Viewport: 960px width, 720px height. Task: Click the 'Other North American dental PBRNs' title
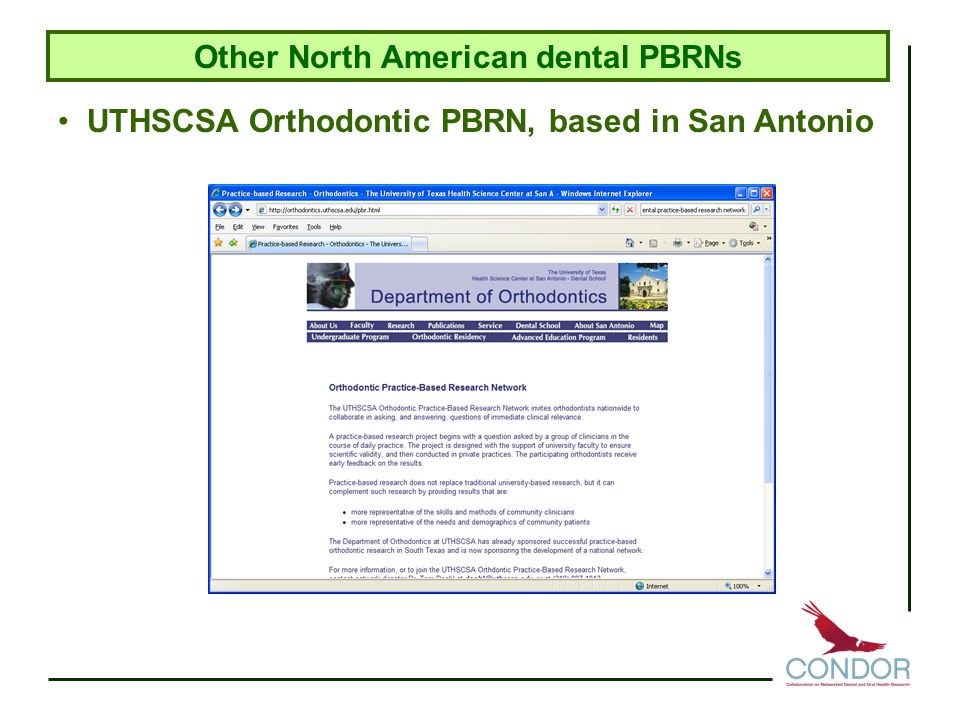coord(468,57)
